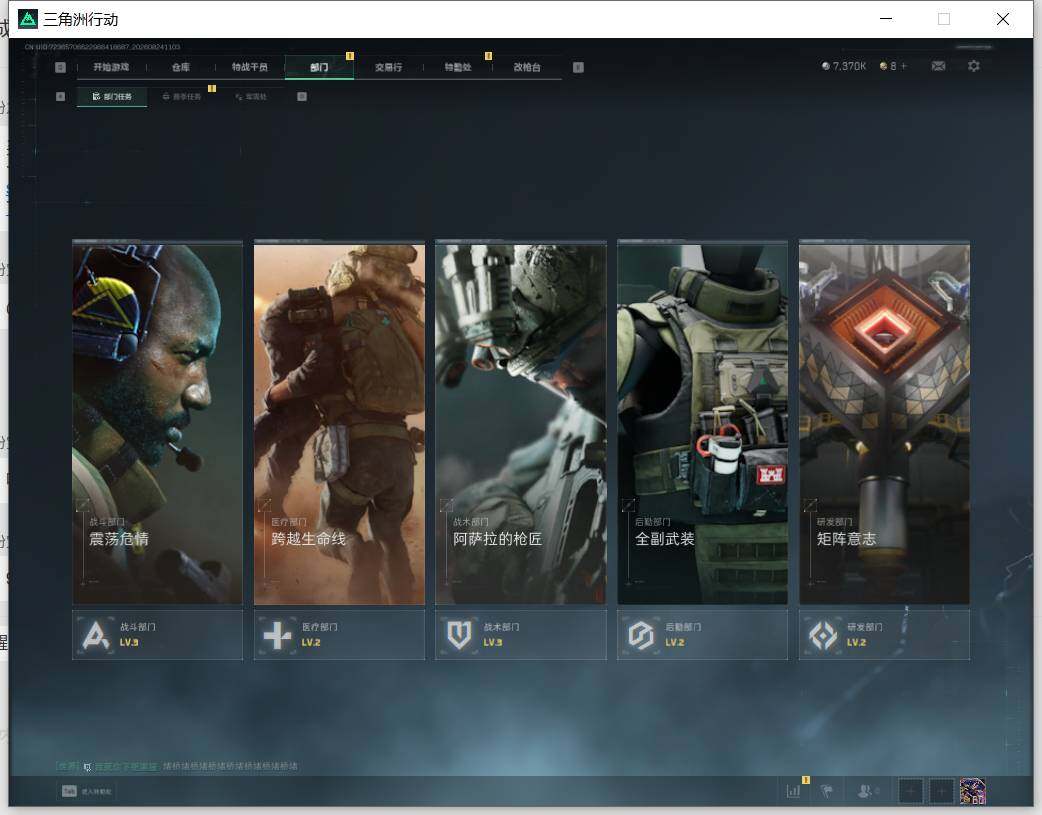
Task: Open the second sub-tab with yellow badge
Action: click(x=181, y=96)
